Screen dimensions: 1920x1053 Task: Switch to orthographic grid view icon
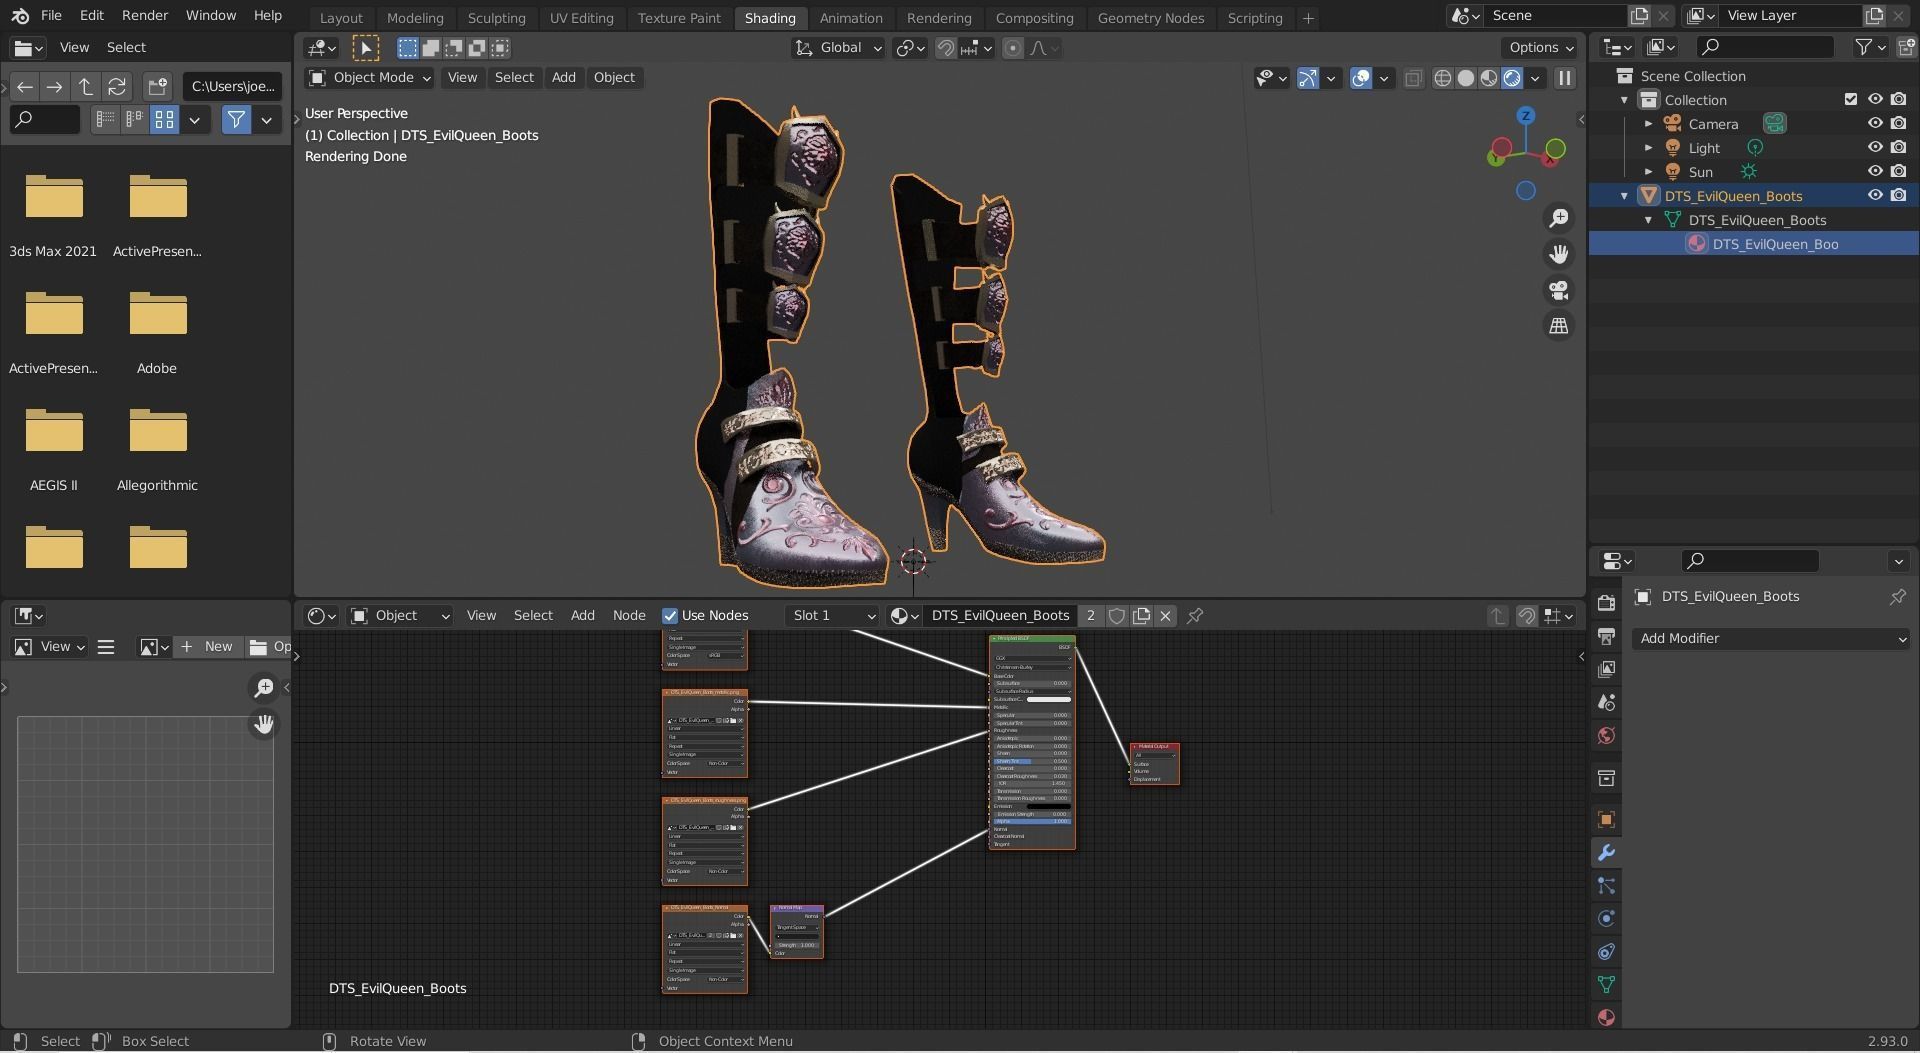[x=1558, y=326]
